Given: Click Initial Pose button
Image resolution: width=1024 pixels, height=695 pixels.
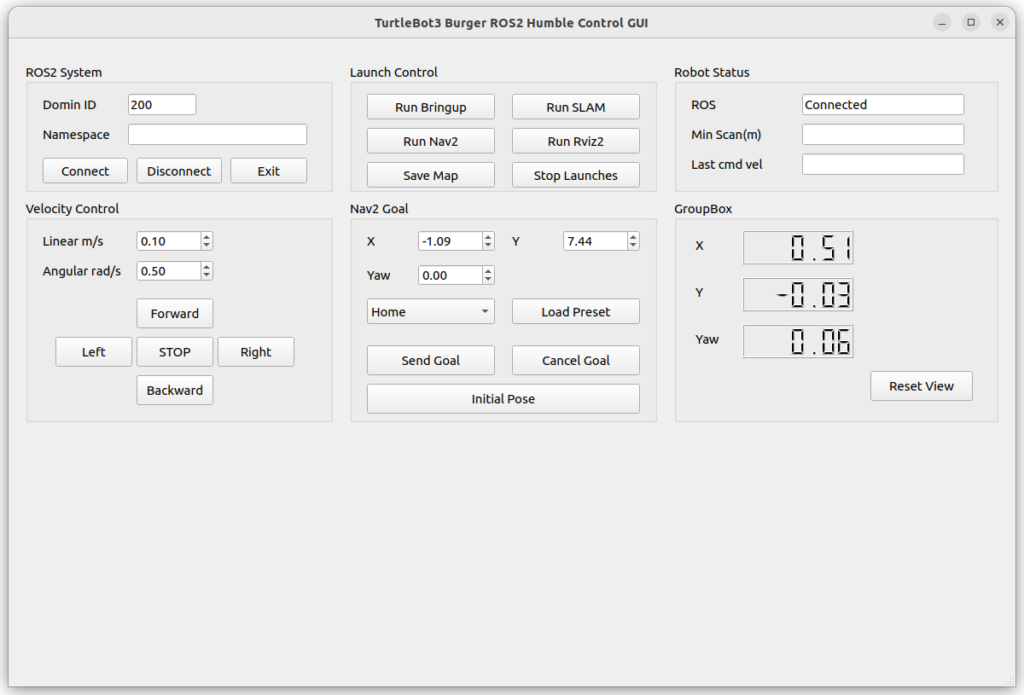Looking at the screenshot, I should tap(503, 398).
